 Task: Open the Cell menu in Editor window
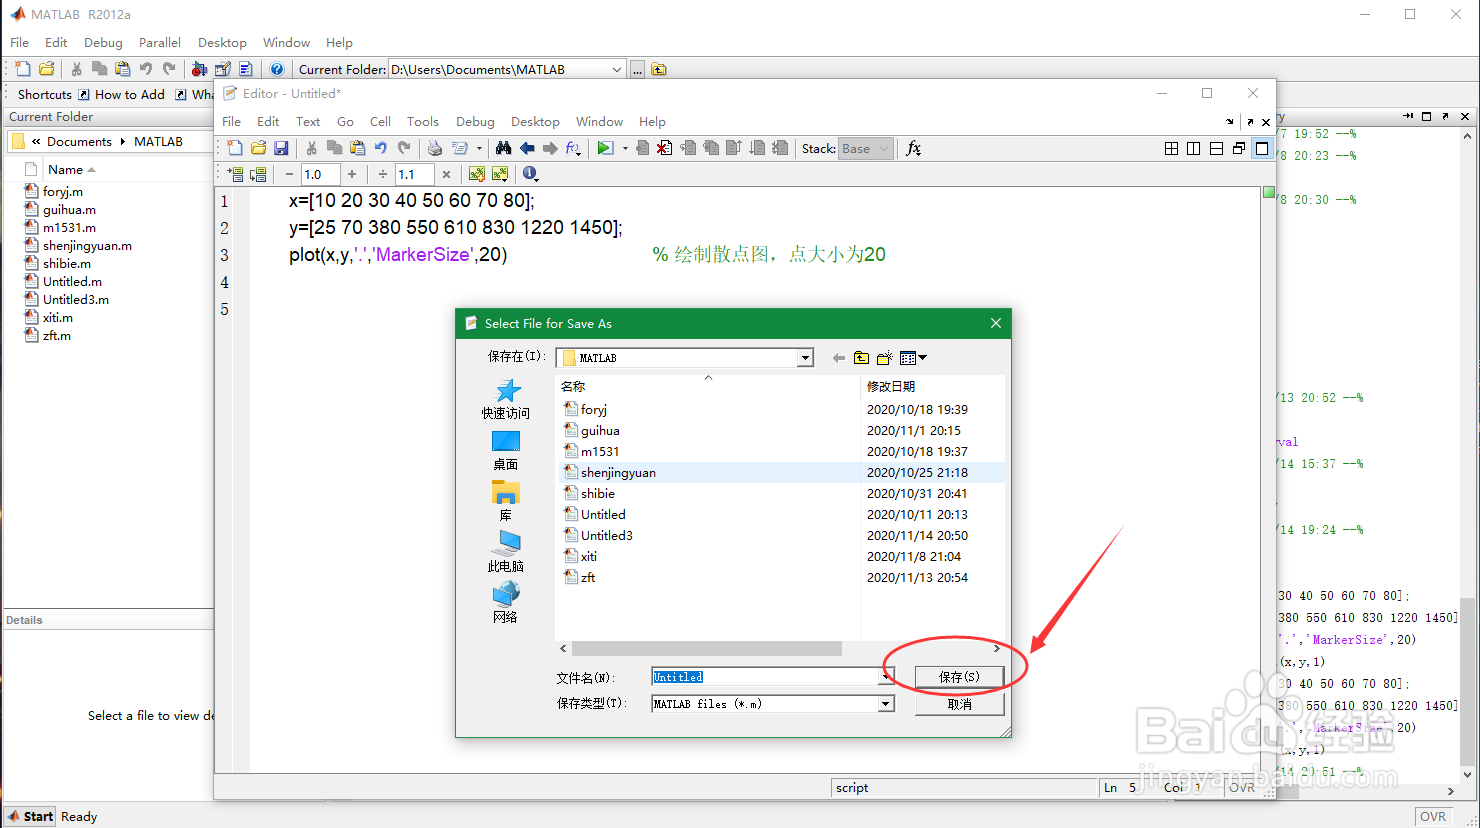380,121
